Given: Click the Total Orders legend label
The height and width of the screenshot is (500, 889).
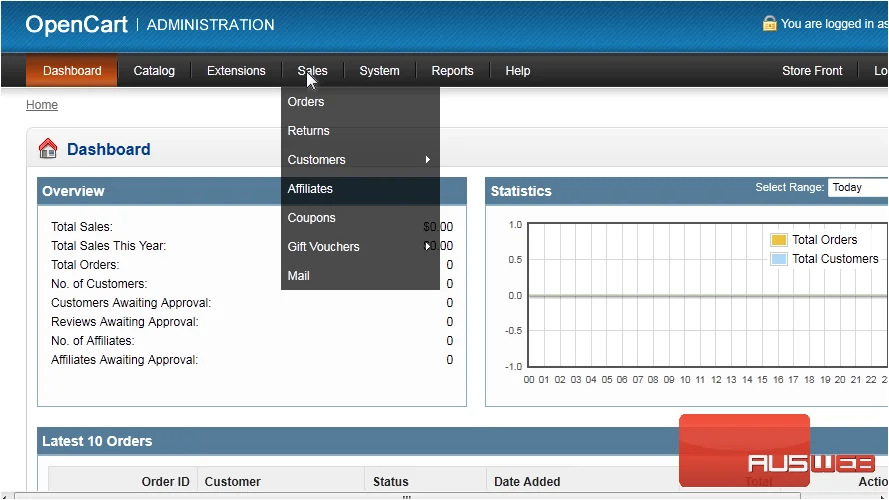Looking at the screenshot, I should (x=824, y=240).
